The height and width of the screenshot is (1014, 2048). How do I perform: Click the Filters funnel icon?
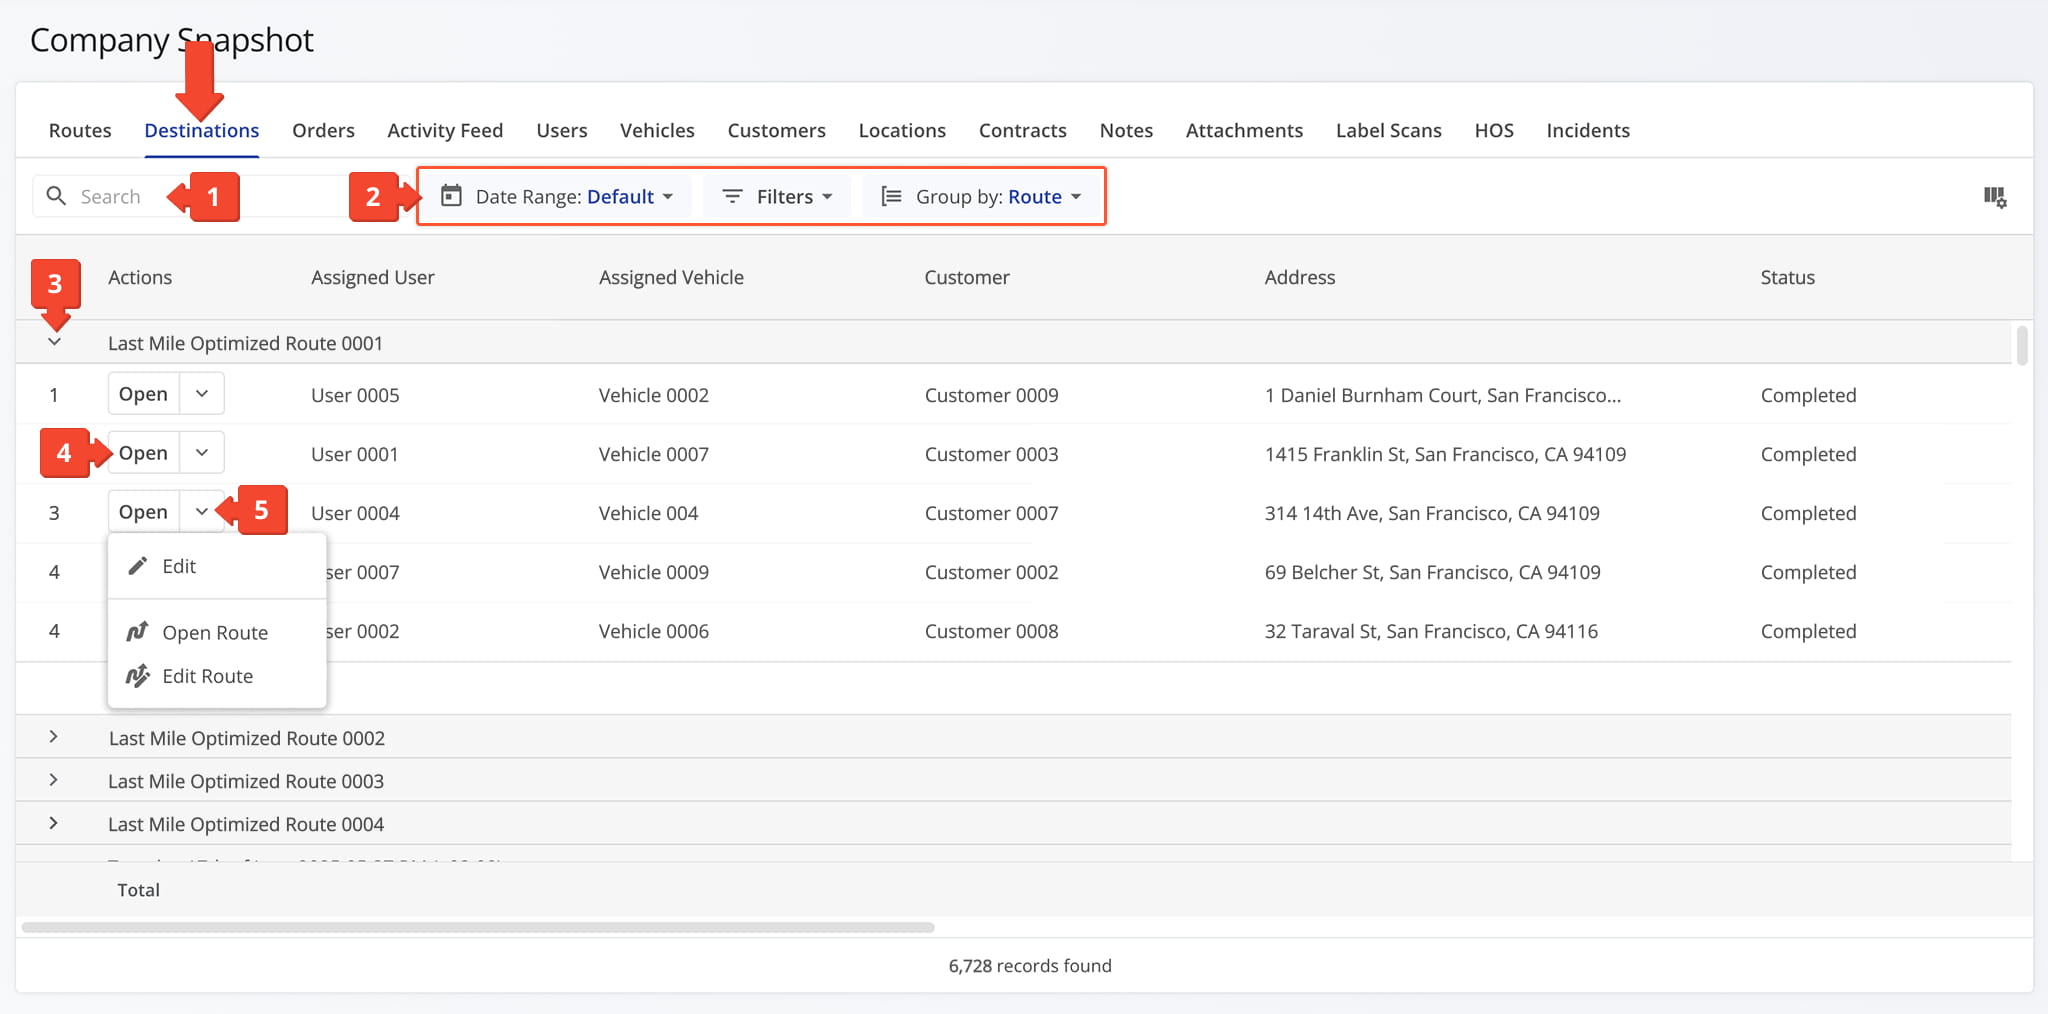click(733, 196)
